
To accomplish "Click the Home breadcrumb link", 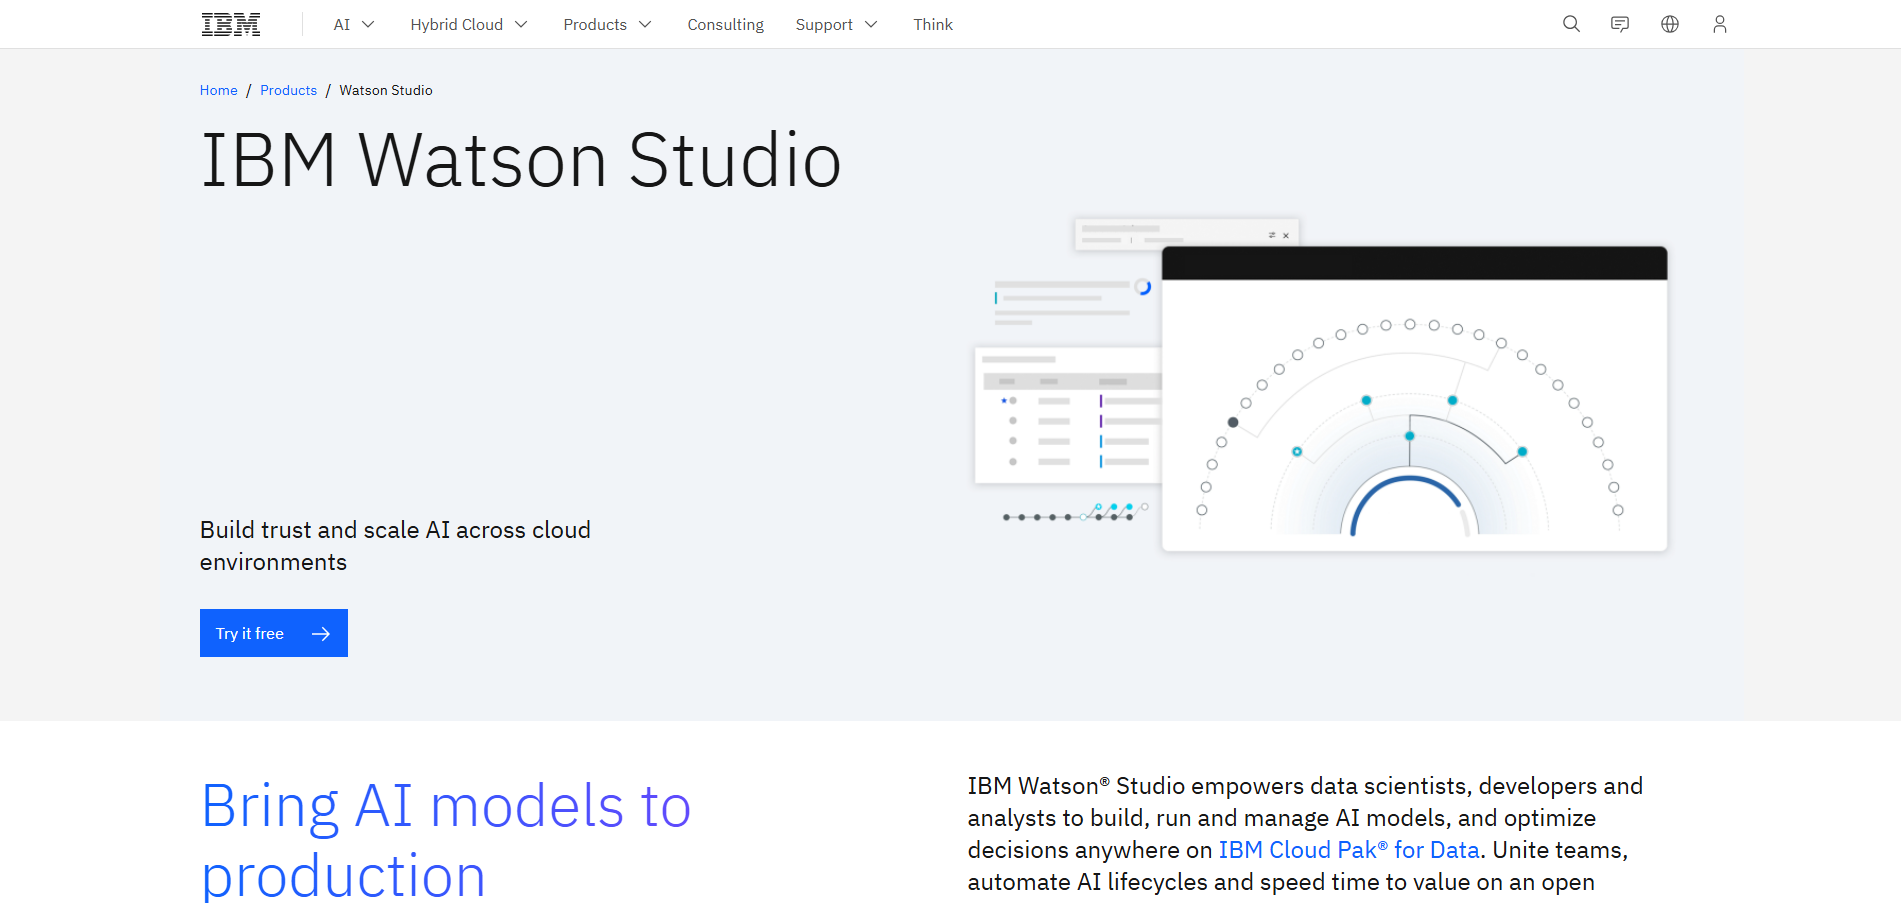I will [x=218, y=90].
